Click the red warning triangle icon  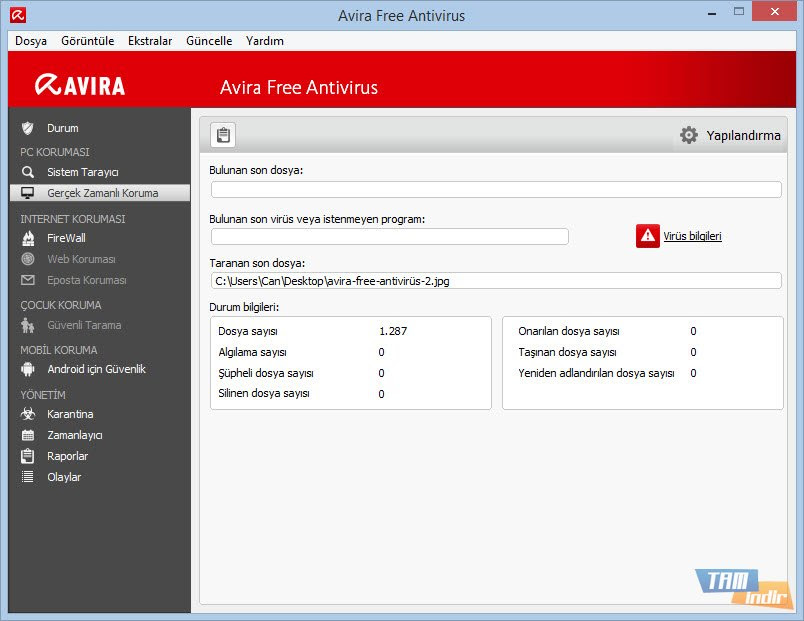click(648, 236)
